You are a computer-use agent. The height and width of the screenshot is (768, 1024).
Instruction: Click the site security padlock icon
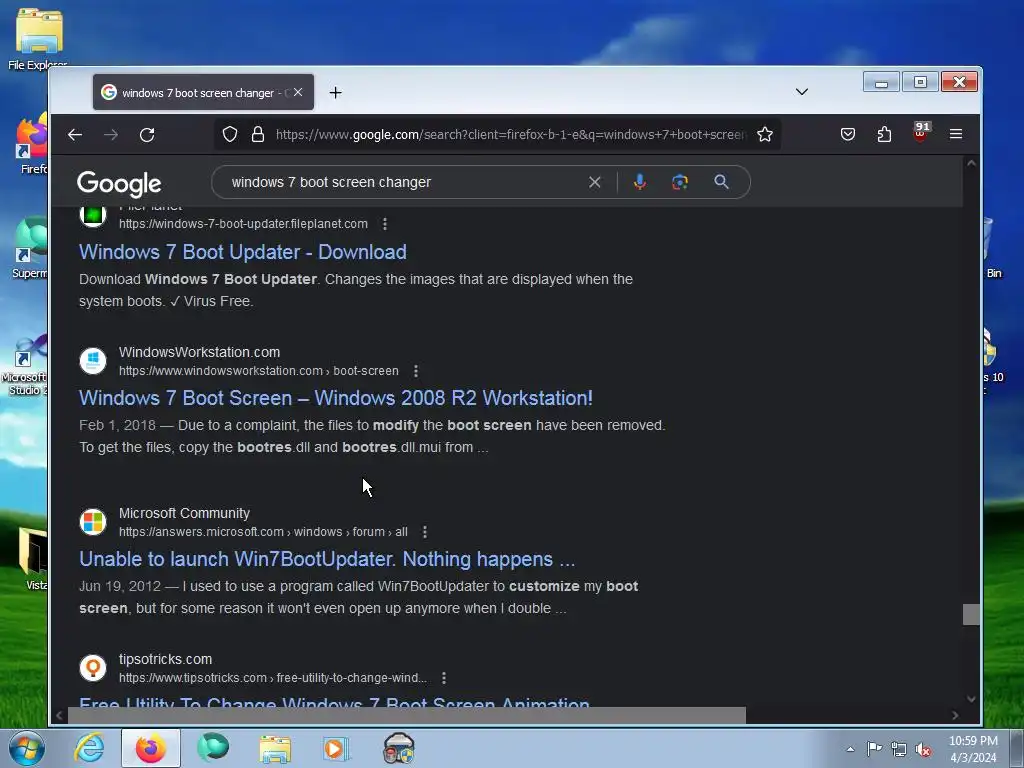pos(258,135)
